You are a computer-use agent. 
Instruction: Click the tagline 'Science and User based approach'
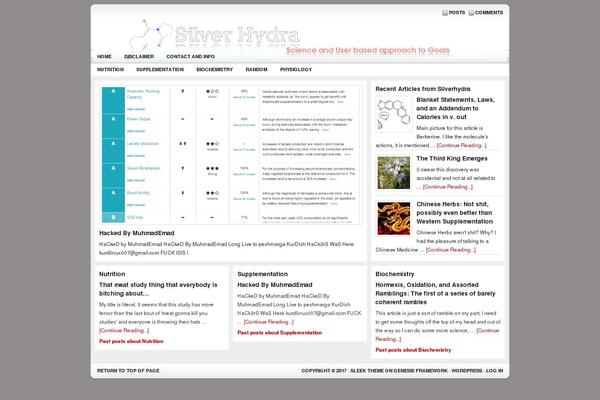pyautogui.click(x=368, y=51)
